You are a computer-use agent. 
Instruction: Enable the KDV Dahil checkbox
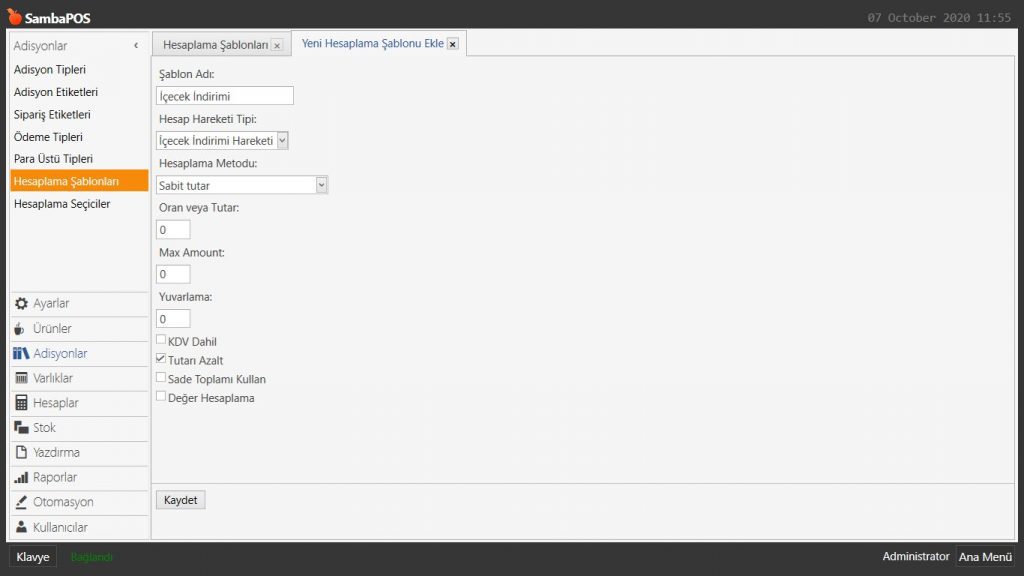(x=161, y=341)
